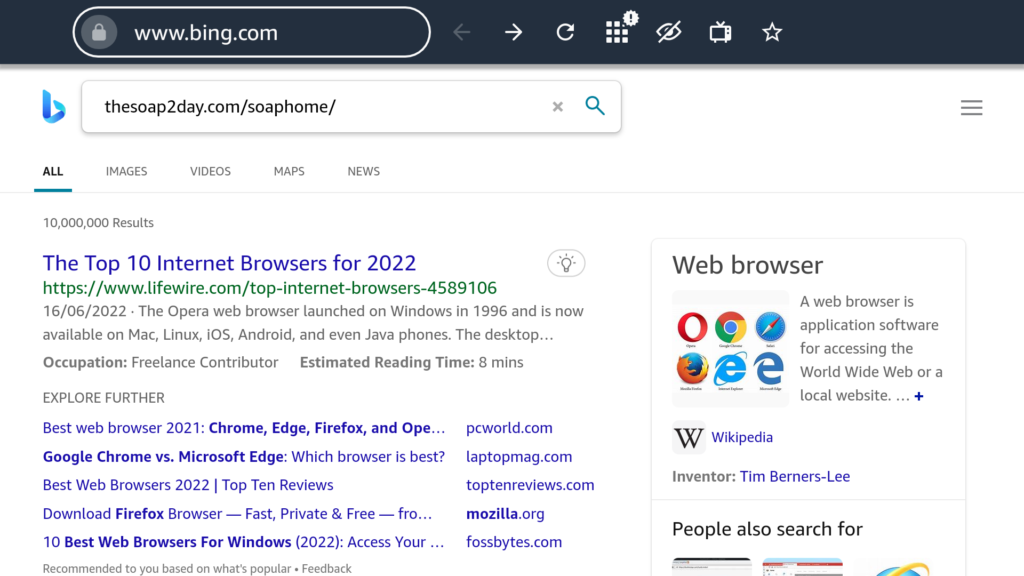Click the Bing logo

[53, 107]
